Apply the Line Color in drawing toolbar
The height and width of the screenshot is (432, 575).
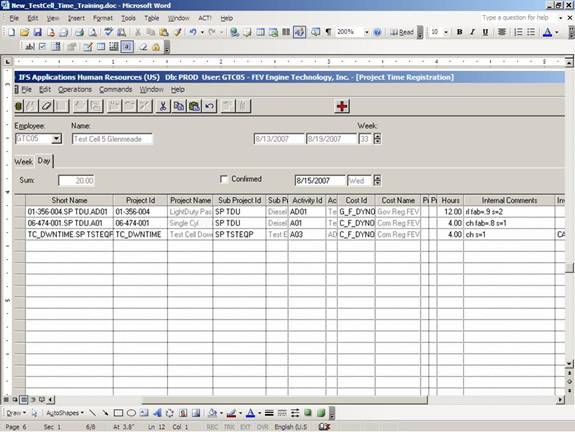click(x=231, y=413)
